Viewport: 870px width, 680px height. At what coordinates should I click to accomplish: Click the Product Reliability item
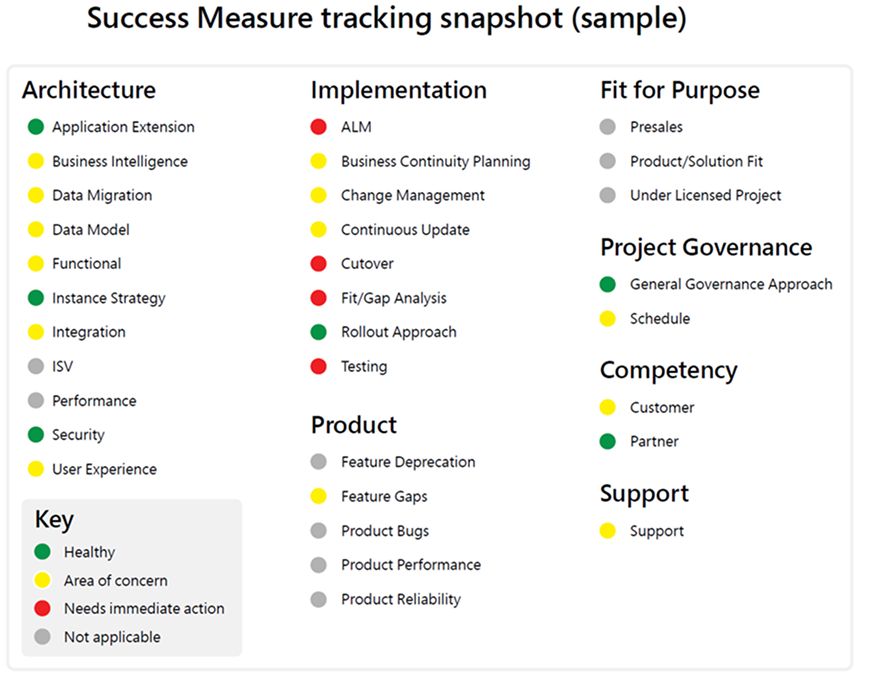tap(400, 599)
